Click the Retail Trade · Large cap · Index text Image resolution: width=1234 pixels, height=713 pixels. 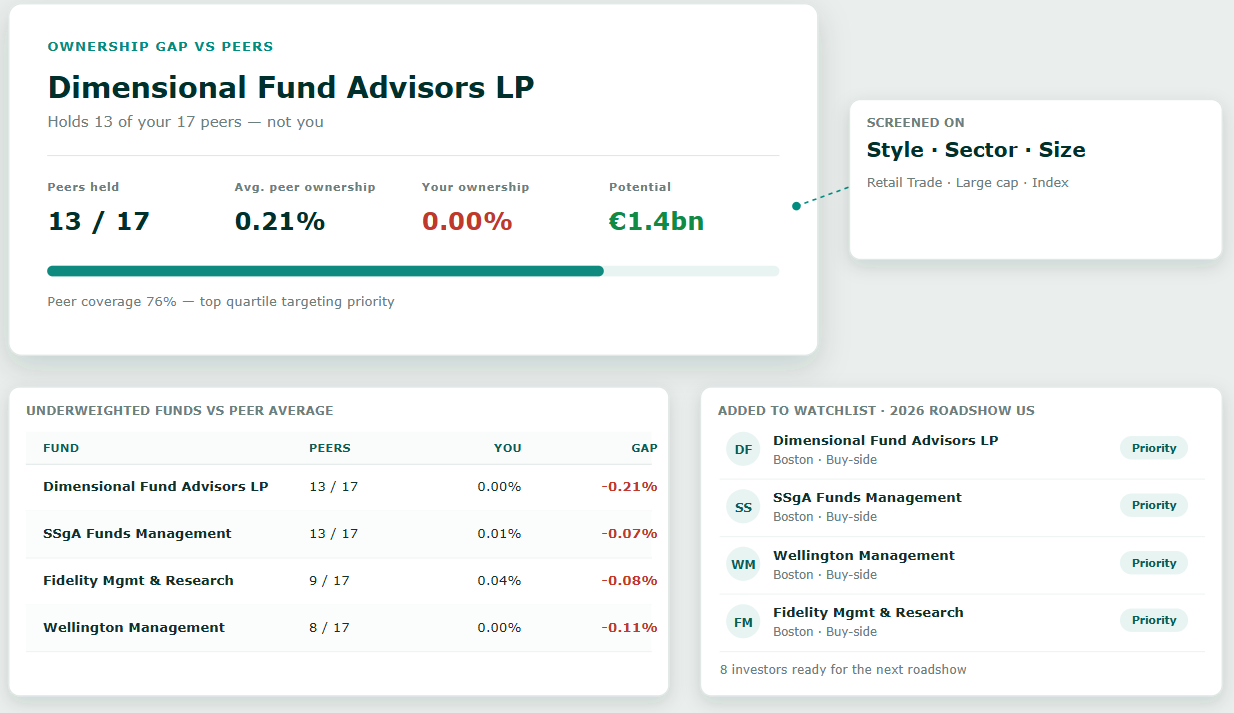tap(968, 183)
